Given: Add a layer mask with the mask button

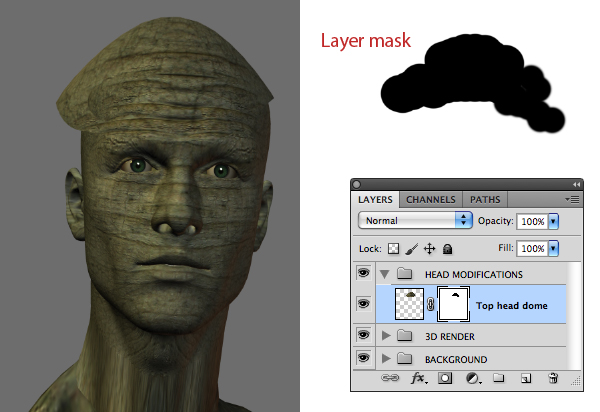Looking at the screenshot, I should click(x=445, y=378).
